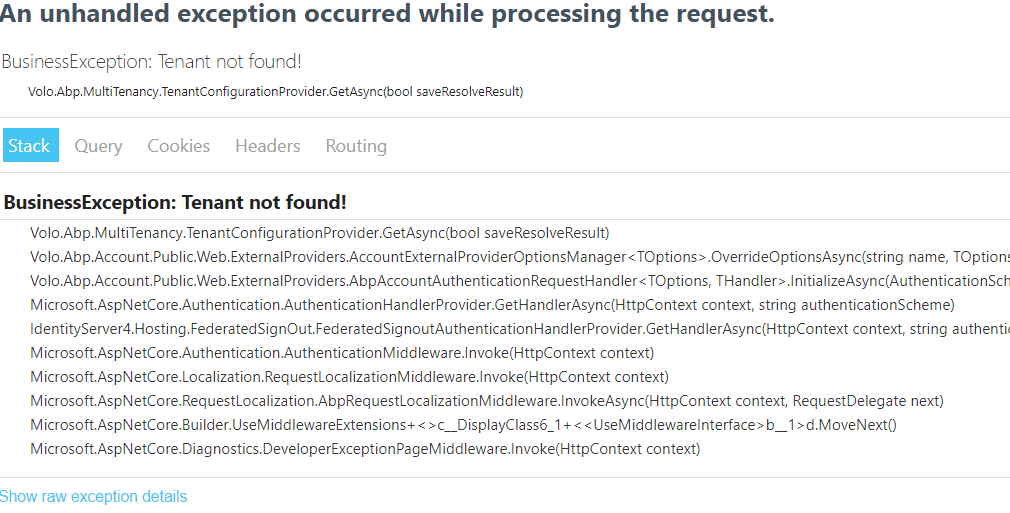This screenshot has width=1010, height=513.
Task: Click the UseMiddlewareExtensions MoveNext stack frame
Action: point(463,425)
